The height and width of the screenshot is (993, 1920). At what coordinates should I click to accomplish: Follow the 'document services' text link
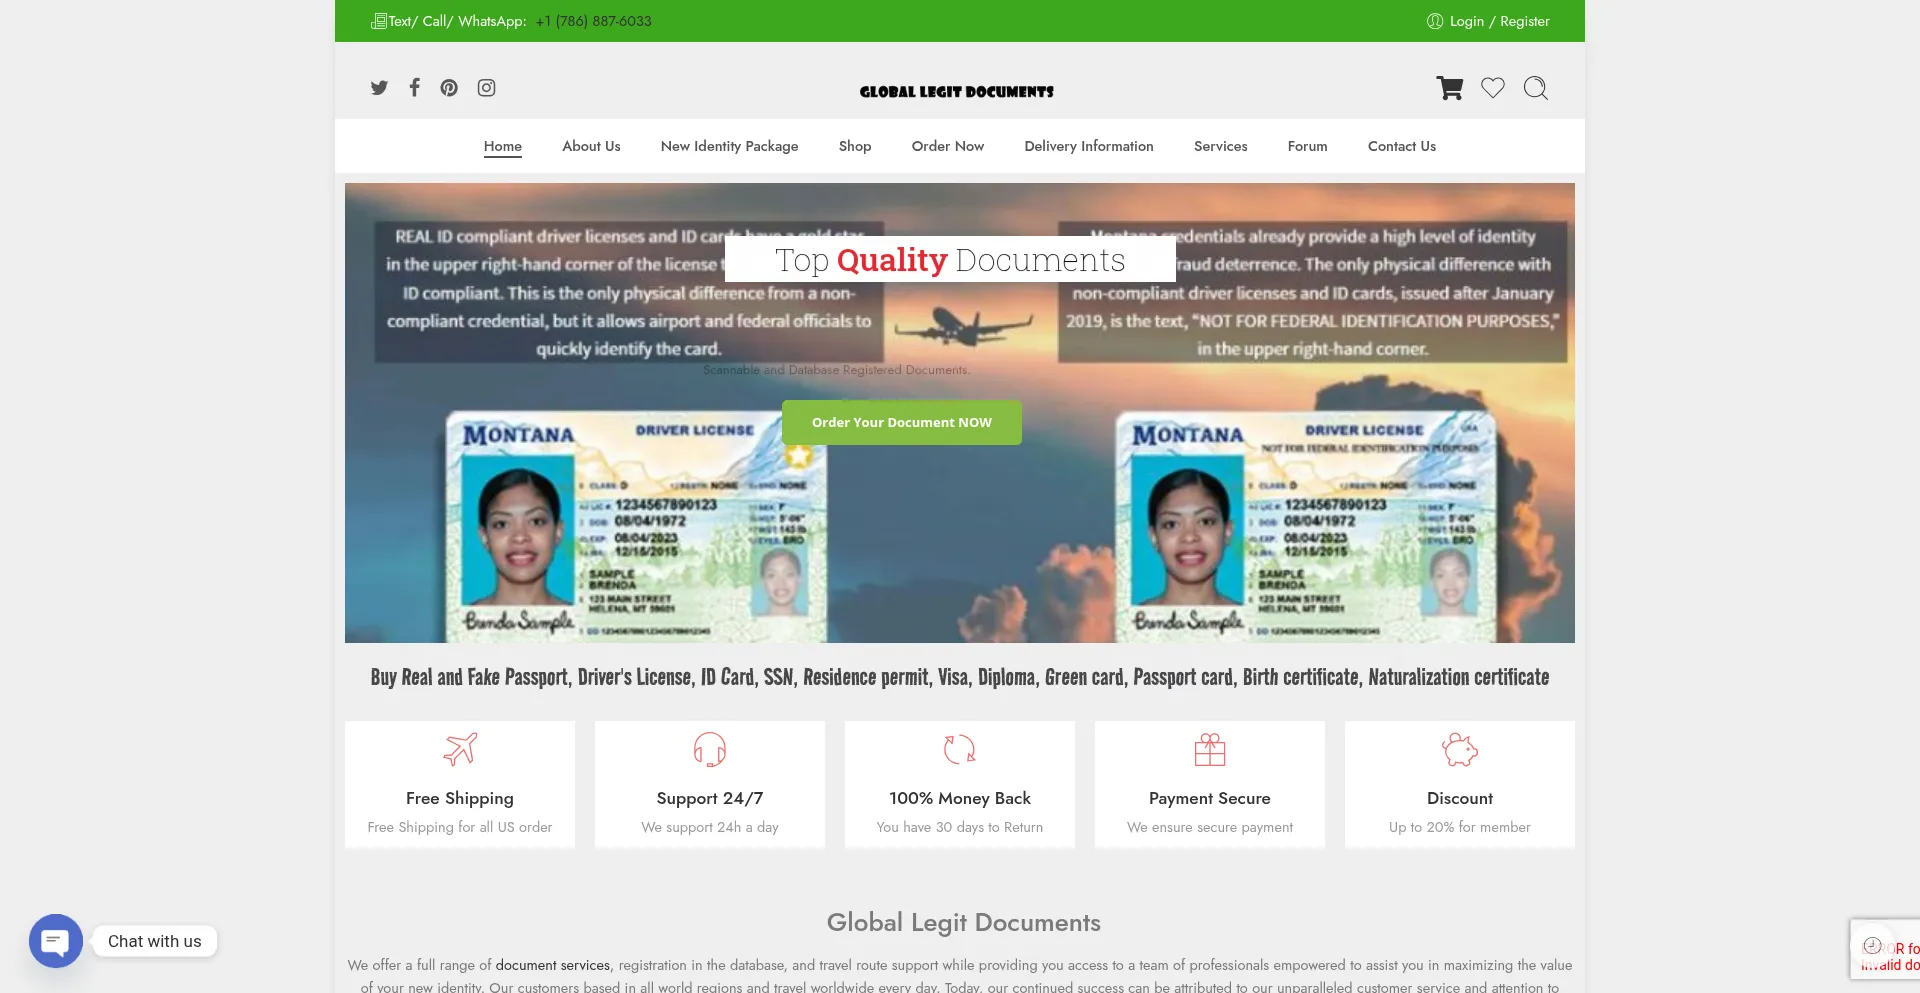(x=553, y=965)
